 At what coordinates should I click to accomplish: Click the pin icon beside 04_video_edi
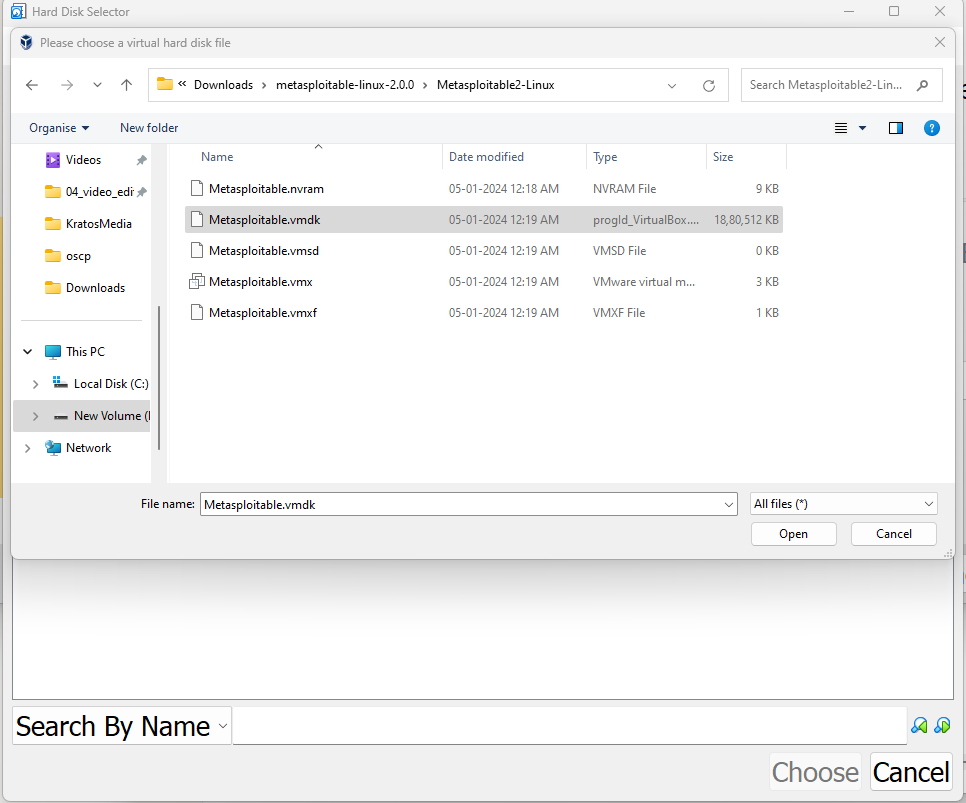[142, 192]
